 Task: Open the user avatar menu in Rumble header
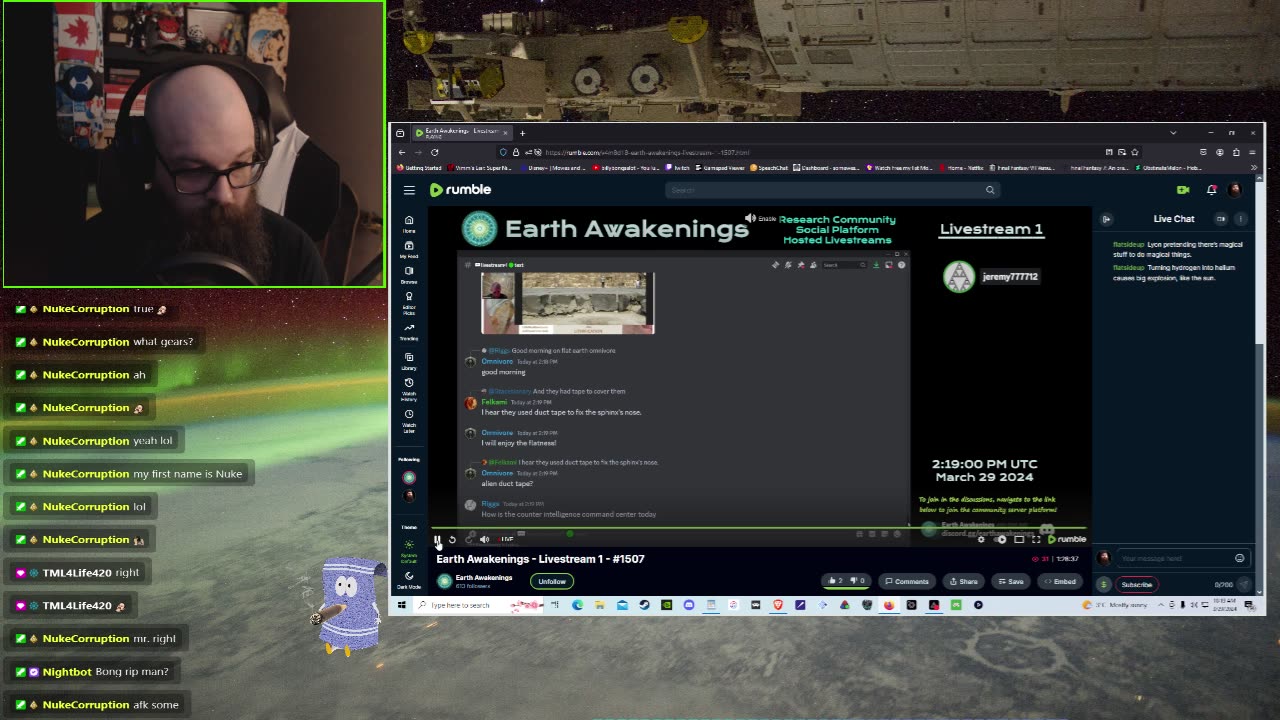pyautogui.click(x=1235, y=190)
